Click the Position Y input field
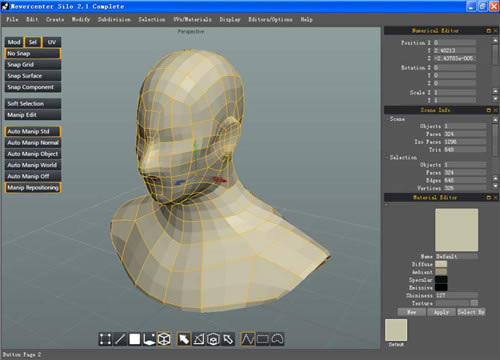Screen dimensions: 500x360 pyautogui.click(x=455, y=51)
